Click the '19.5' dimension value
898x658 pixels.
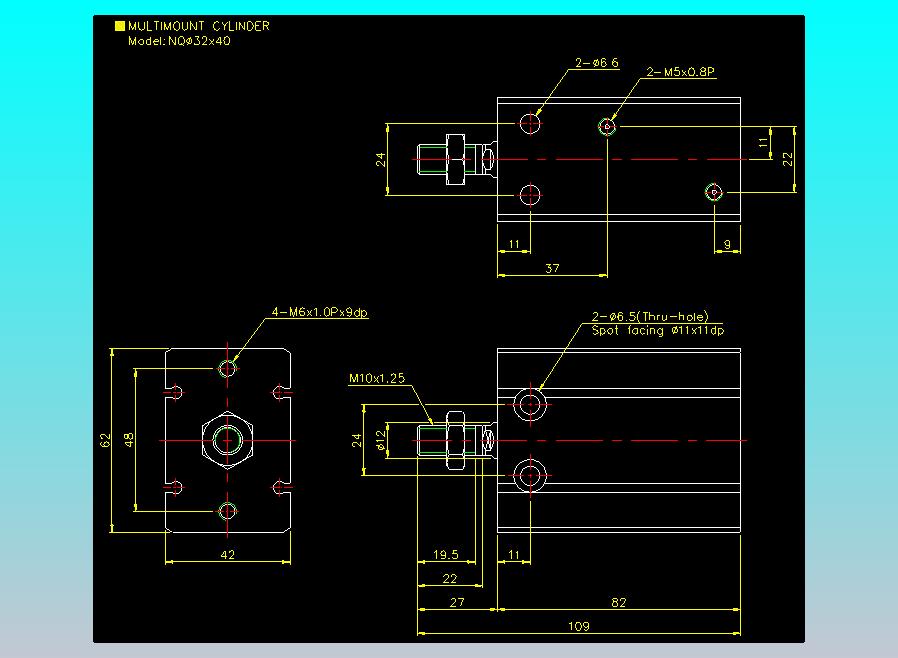pyautogui.click(x=446, y=554)
